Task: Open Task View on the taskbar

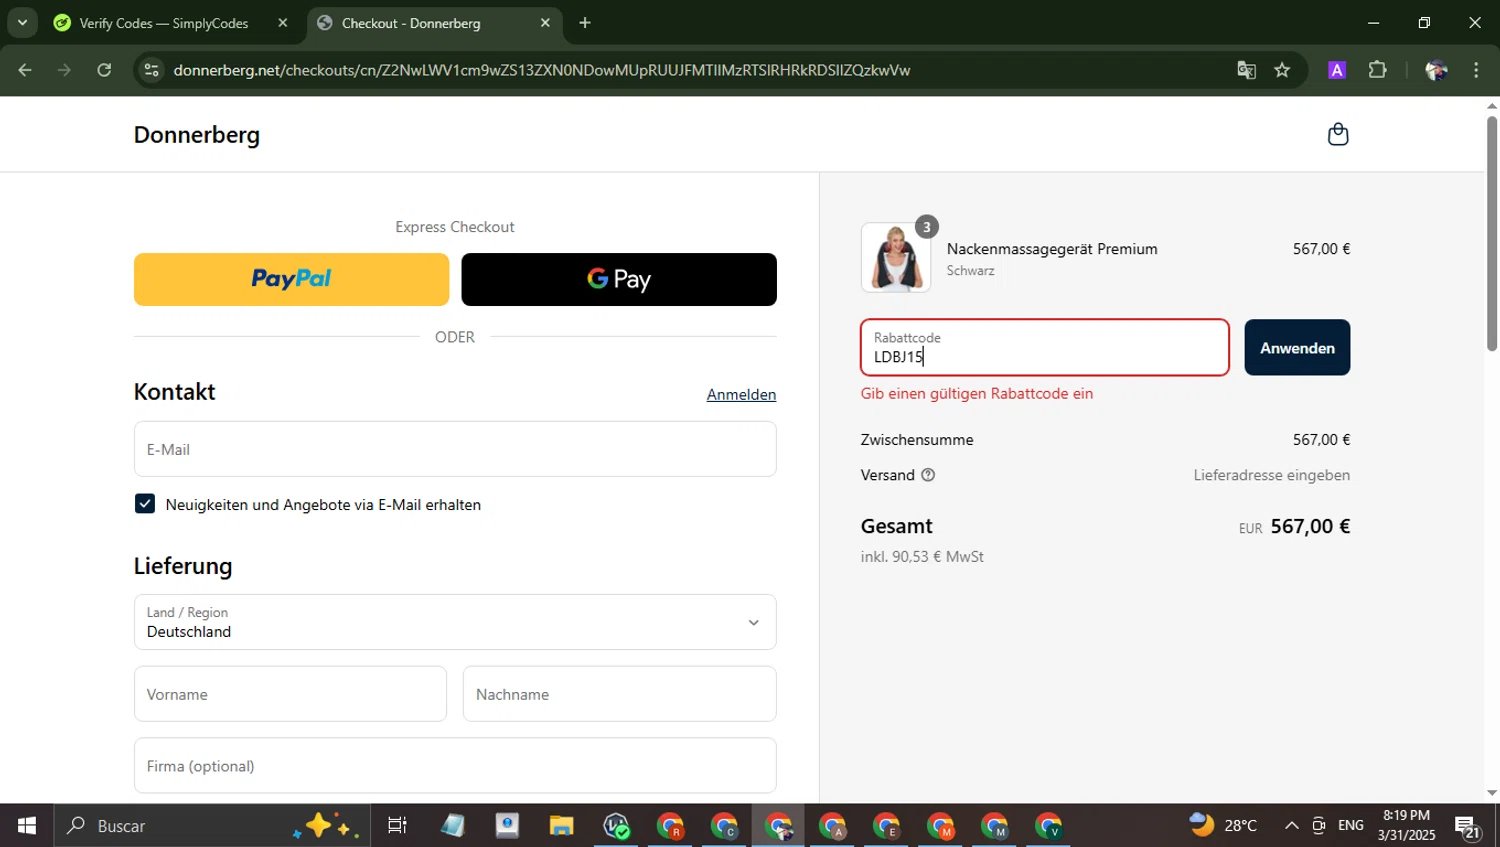Action: tap(397, 826)
